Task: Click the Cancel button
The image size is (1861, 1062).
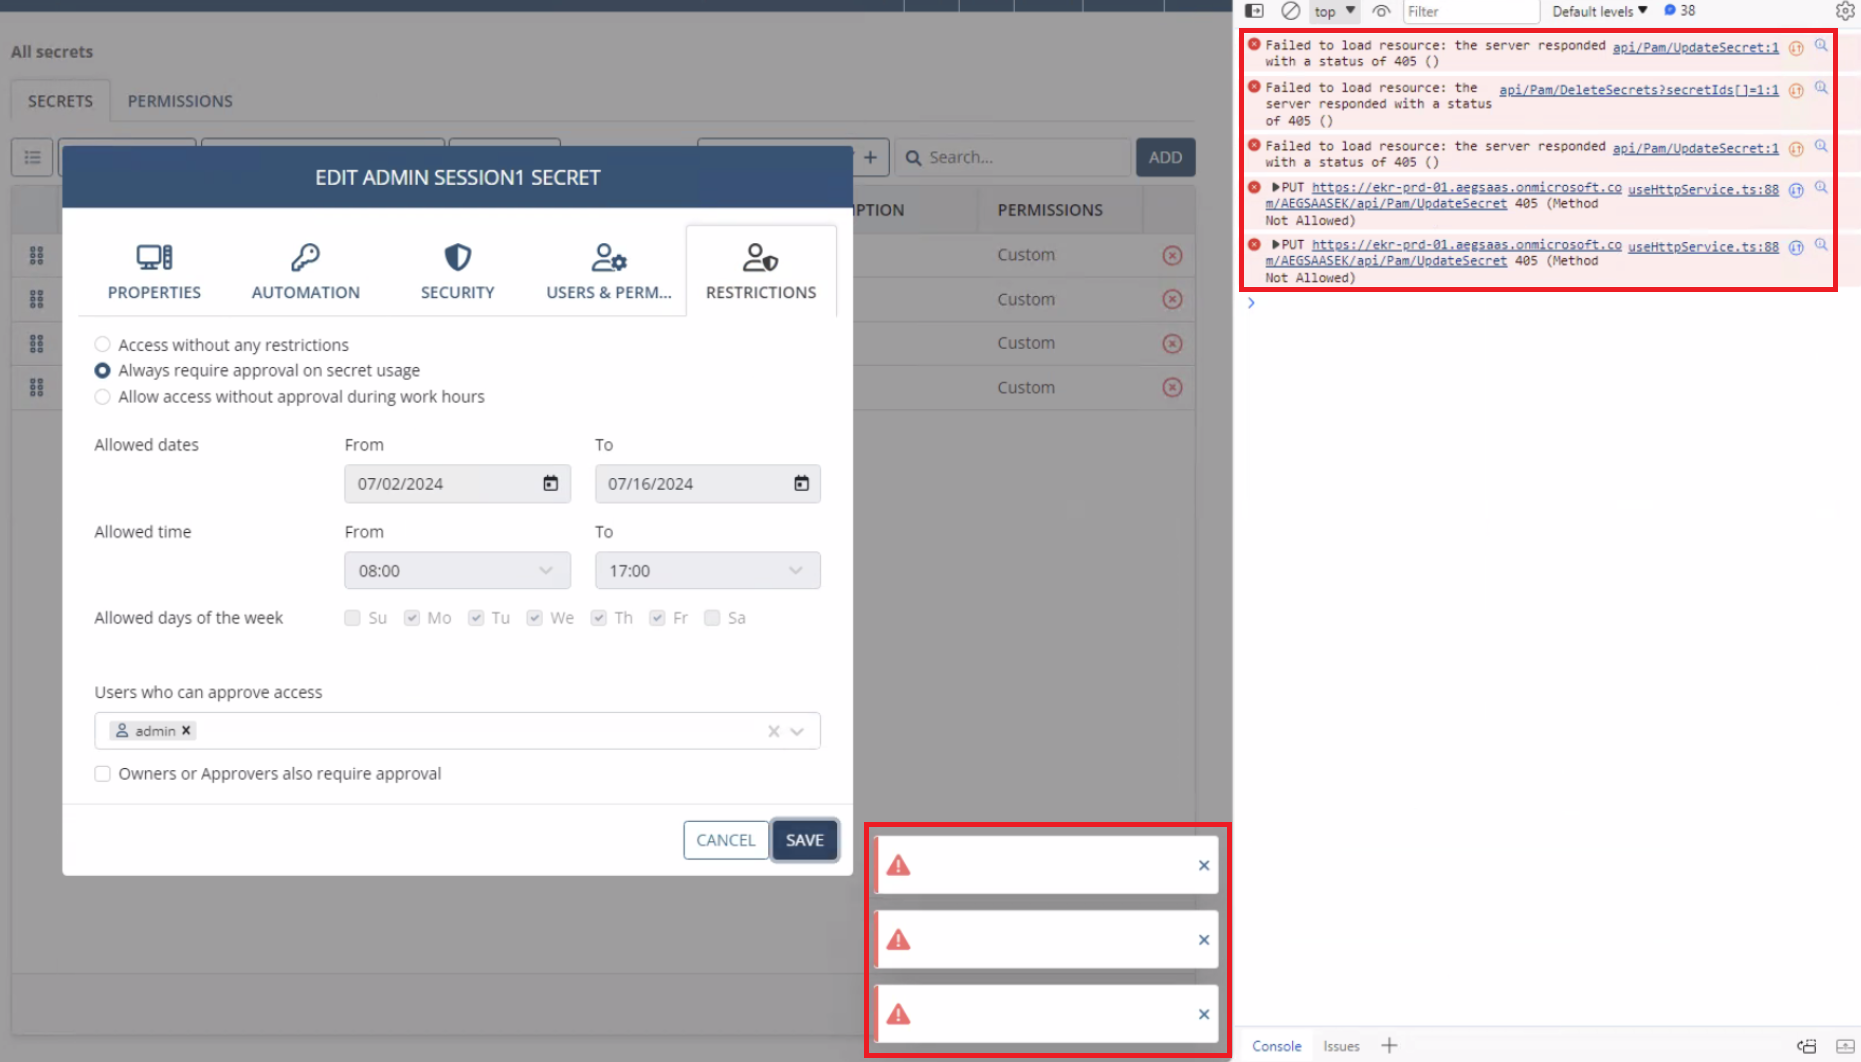Action: point(725,840)
